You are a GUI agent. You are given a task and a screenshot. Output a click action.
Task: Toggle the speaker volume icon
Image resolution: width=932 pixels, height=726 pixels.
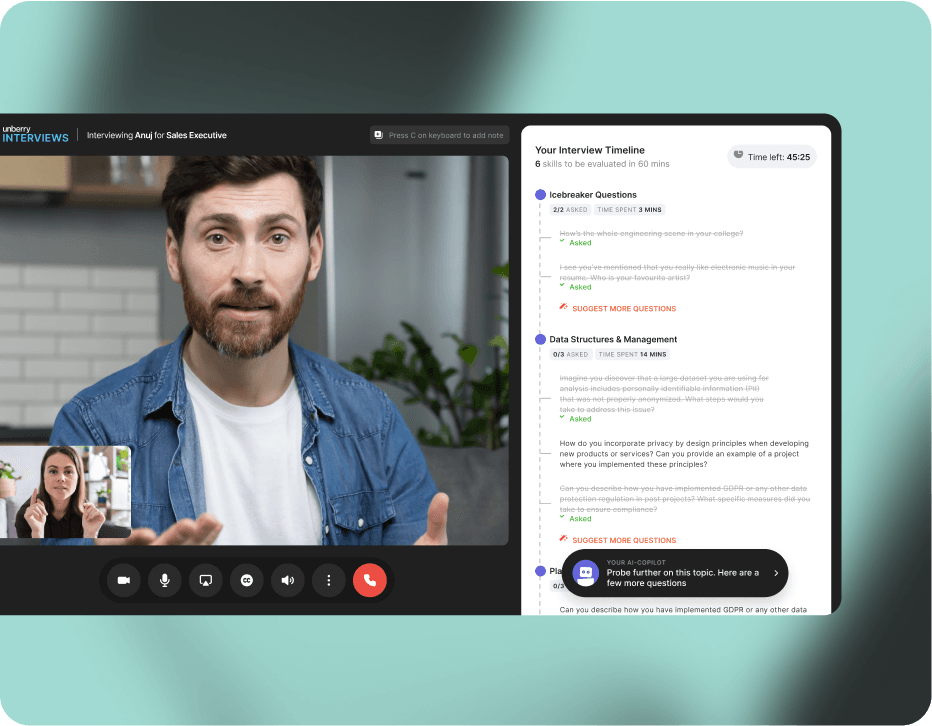pyautogui.click(x=288, y=580)
